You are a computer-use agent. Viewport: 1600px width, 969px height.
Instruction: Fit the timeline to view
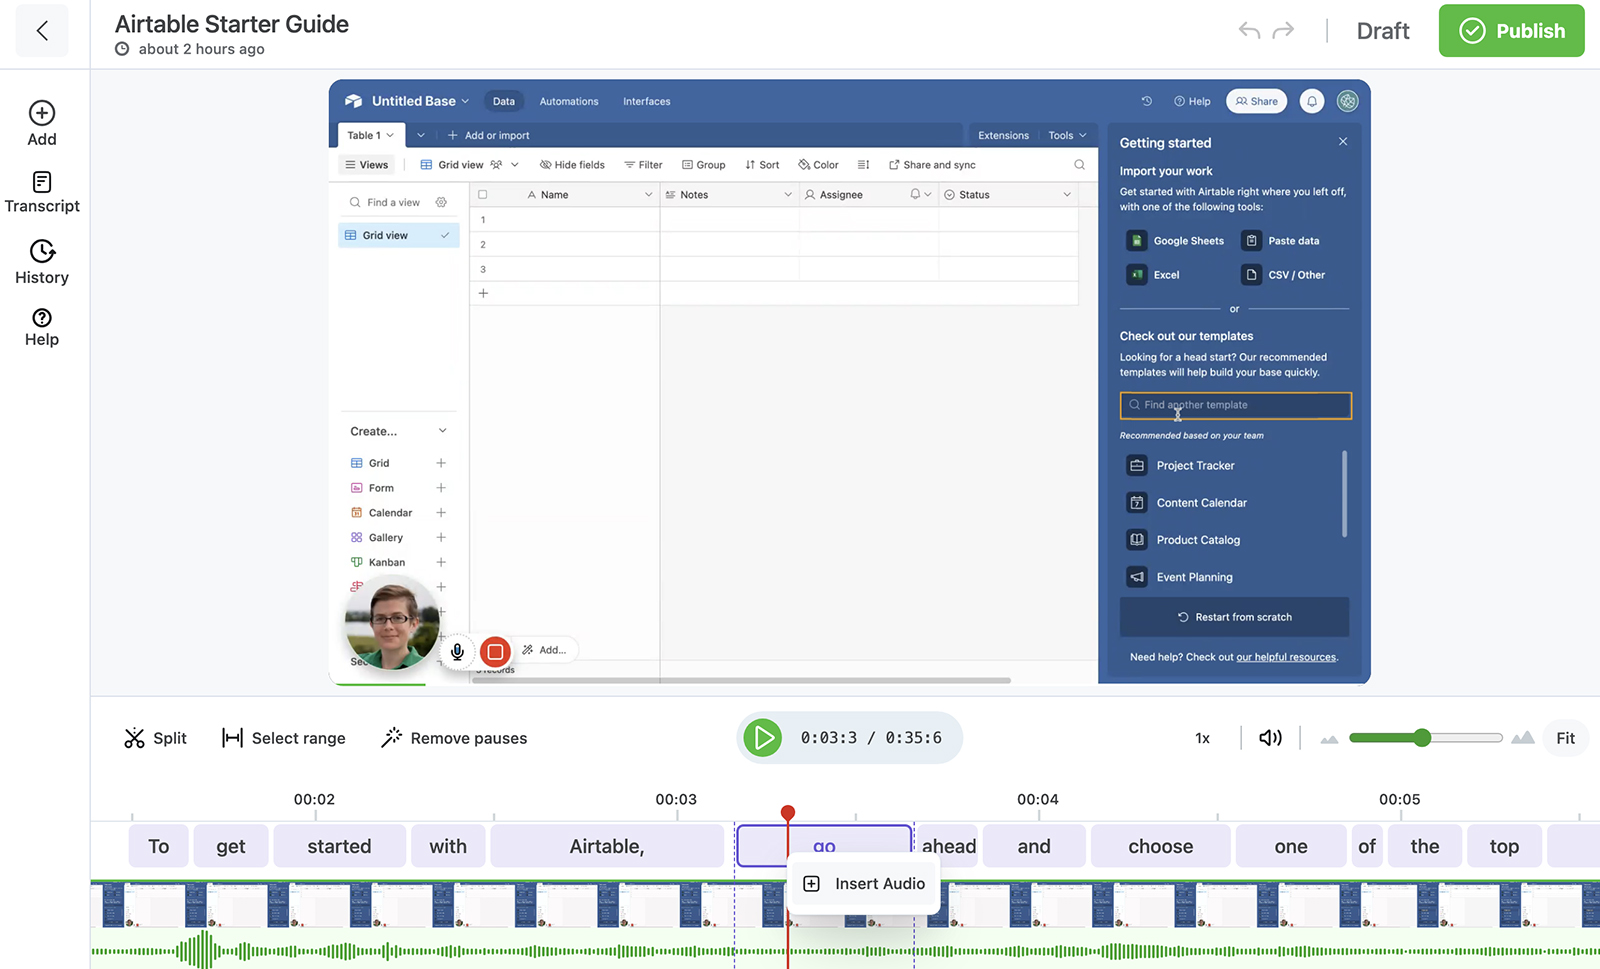[x=1565, y=738]
